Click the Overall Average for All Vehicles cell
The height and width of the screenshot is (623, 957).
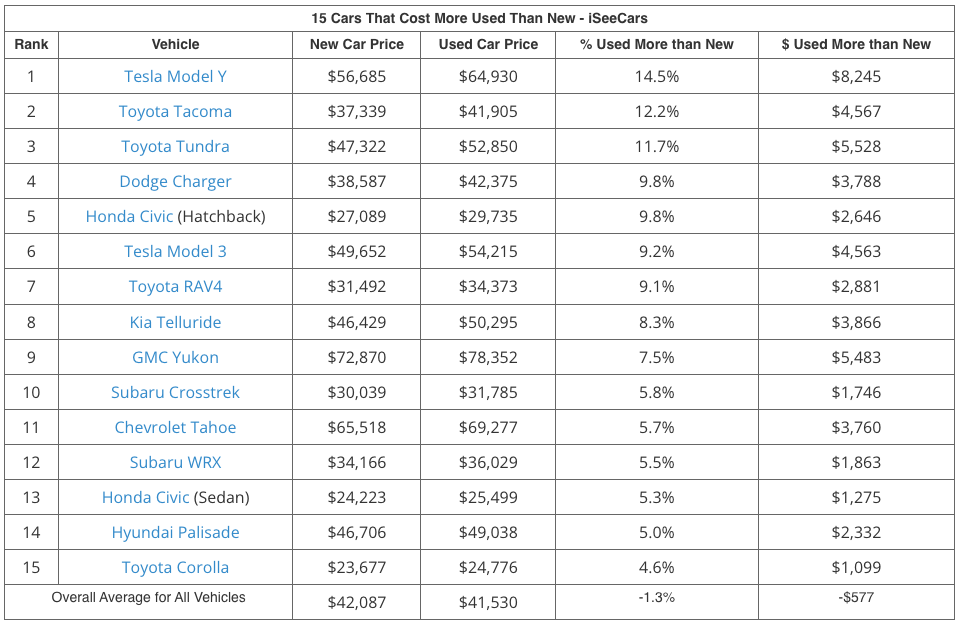(148, 598)
